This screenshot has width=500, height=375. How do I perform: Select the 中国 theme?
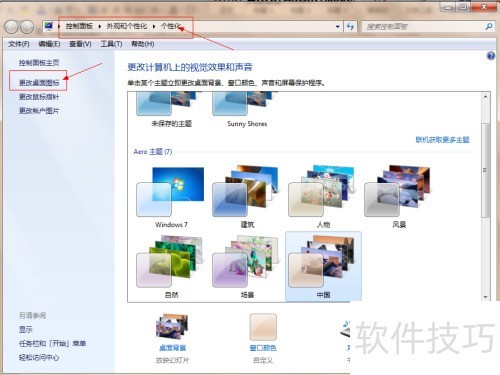pos(323,267)
